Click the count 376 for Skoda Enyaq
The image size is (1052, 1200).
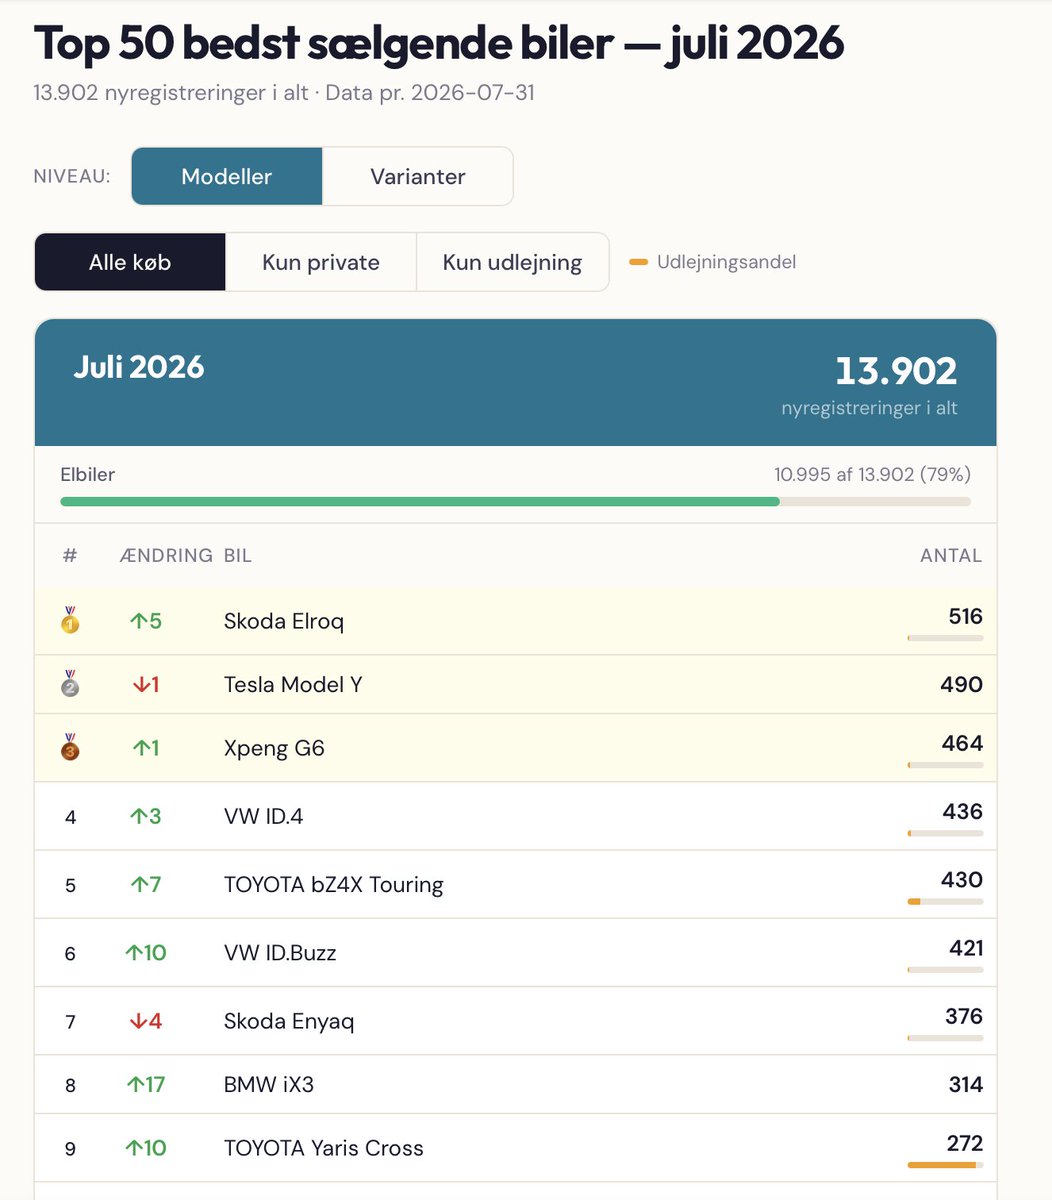pyautogui.click(x=964, y=1016)
